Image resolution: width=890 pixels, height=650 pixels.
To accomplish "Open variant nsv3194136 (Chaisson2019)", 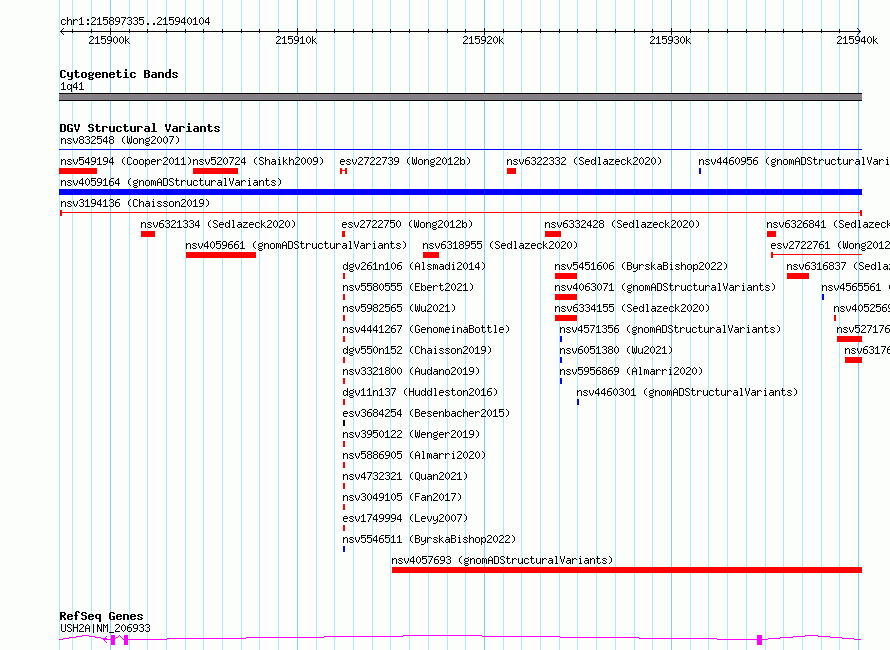I will point(135,203).
